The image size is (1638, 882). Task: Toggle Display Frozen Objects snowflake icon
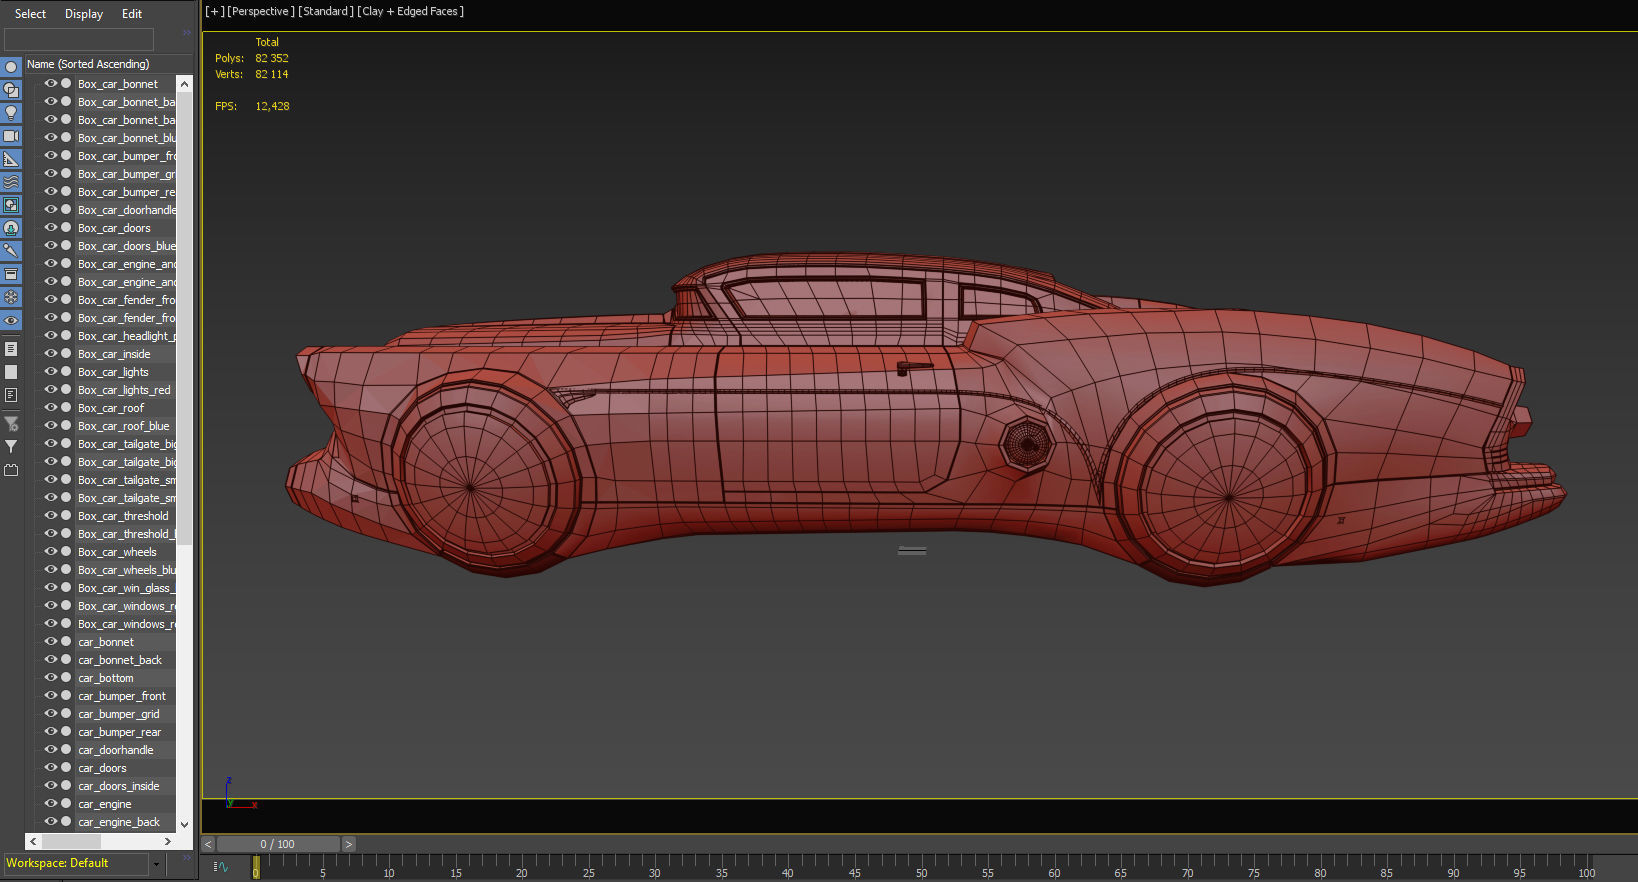(11, 297)
